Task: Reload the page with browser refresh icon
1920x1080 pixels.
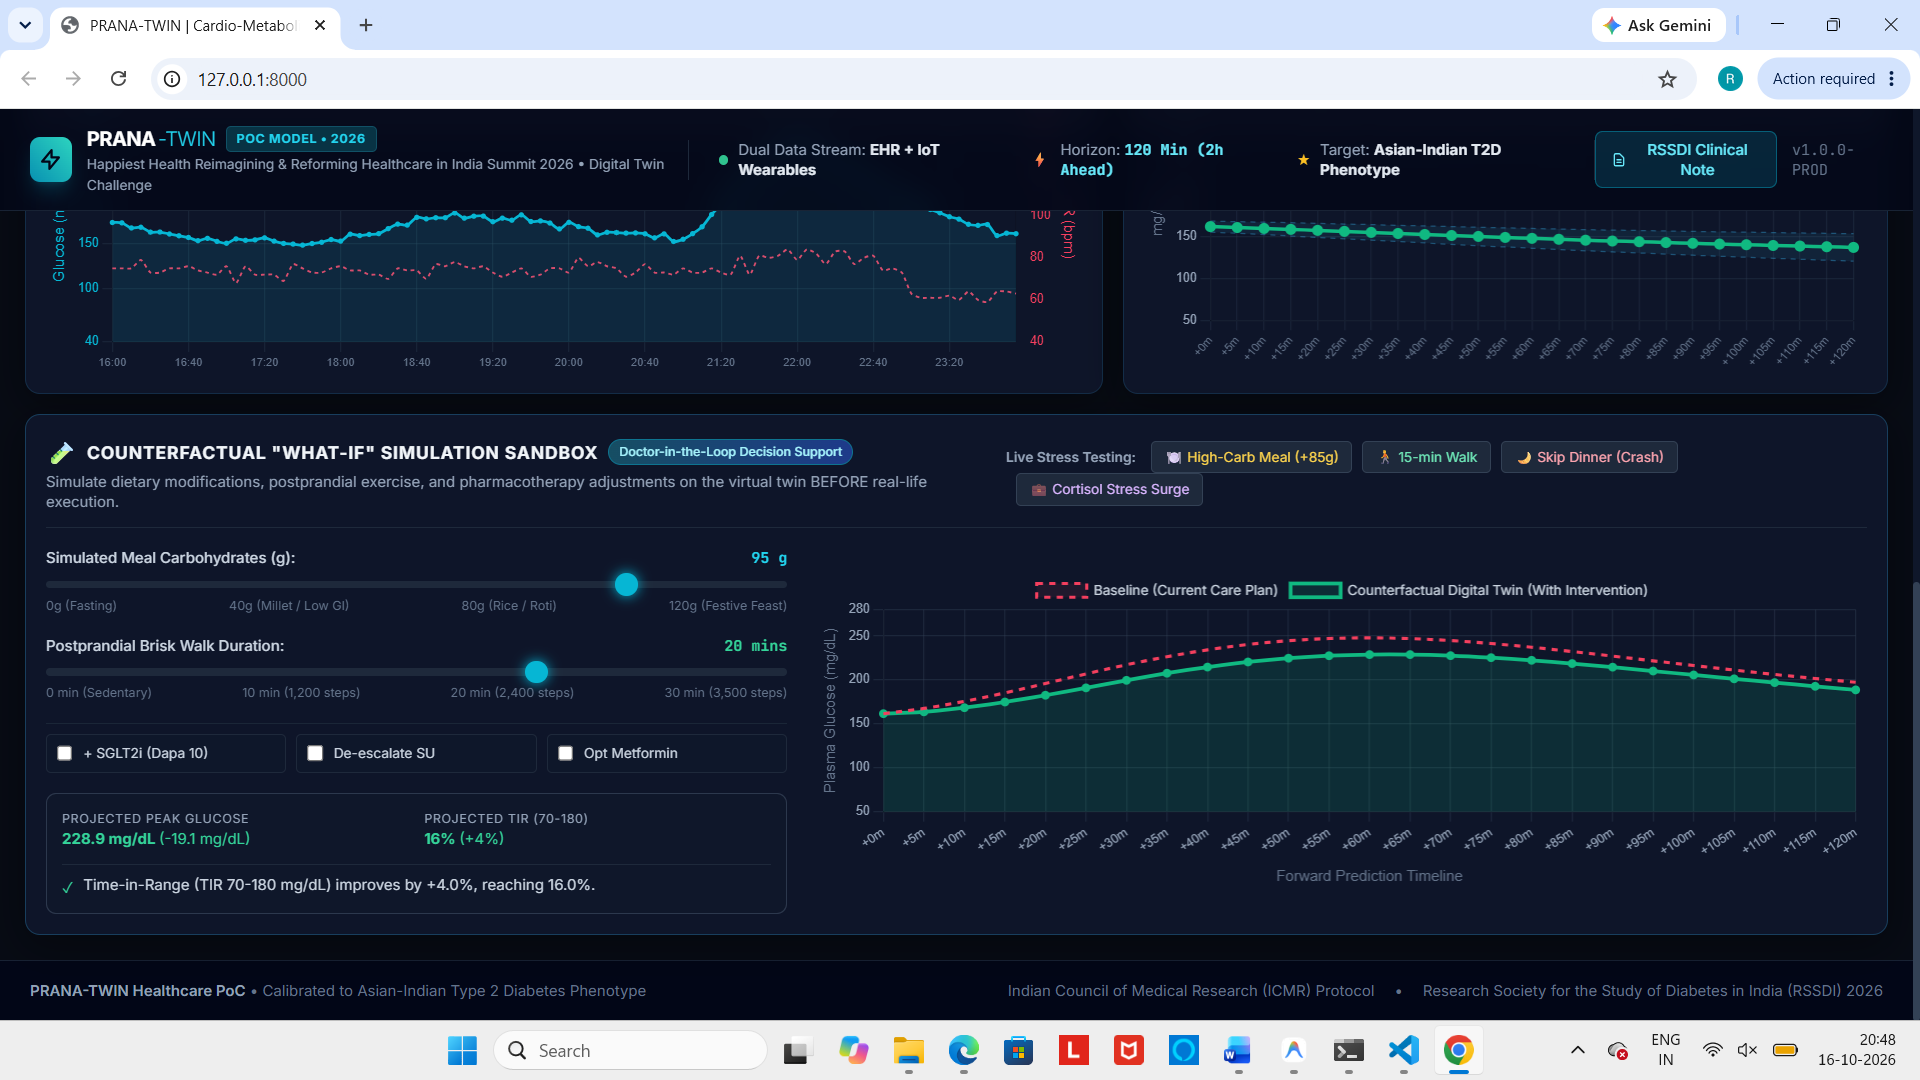Action: pos(118,79)
